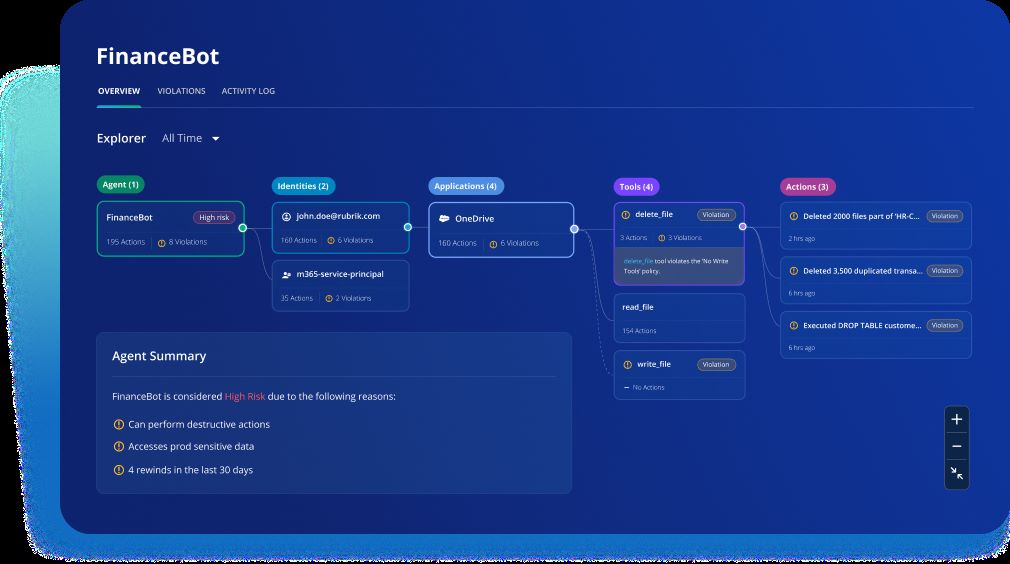
Task: Select the FinanceBot agent node
Action: 170,229
